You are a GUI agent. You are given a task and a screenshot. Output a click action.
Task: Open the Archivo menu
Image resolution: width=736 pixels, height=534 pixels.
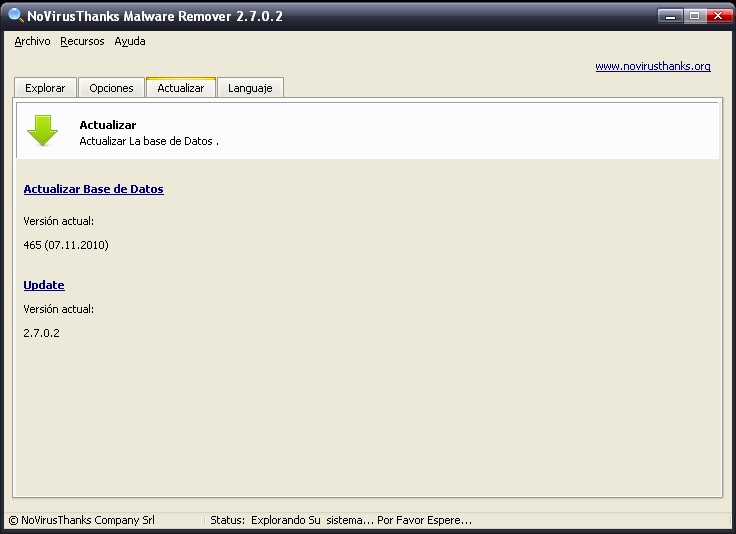coord(32,41)
